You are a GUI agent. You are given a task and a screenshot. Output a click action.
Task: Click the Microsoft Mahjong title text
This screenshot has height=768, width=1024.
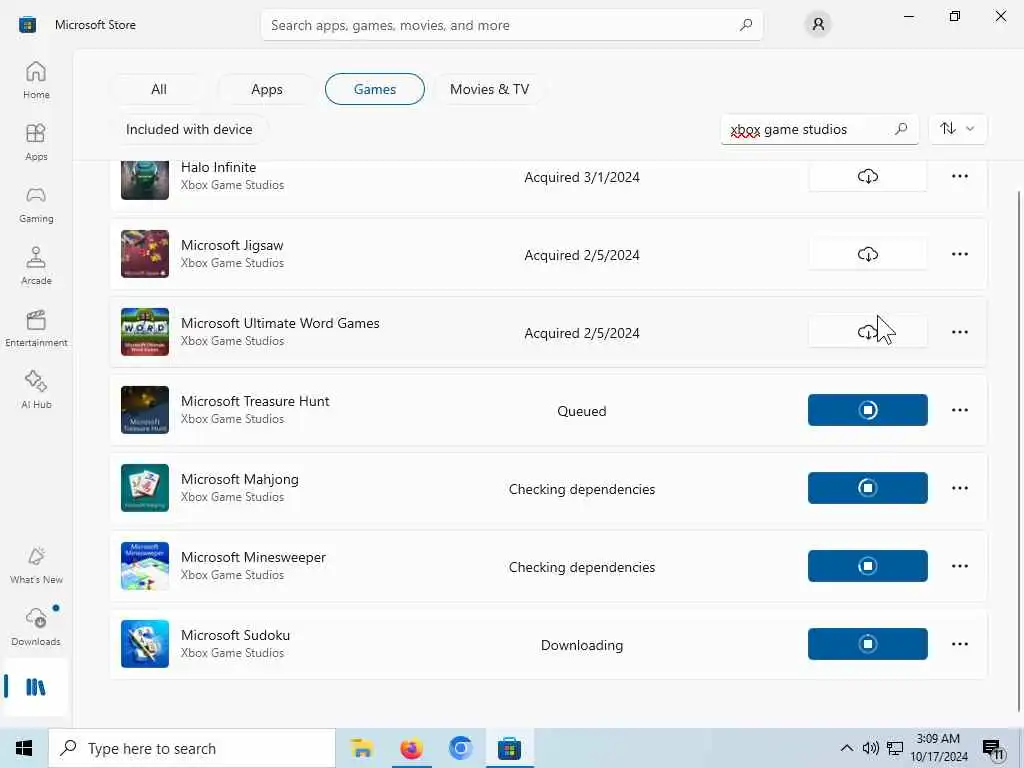[x=240, y=479]
